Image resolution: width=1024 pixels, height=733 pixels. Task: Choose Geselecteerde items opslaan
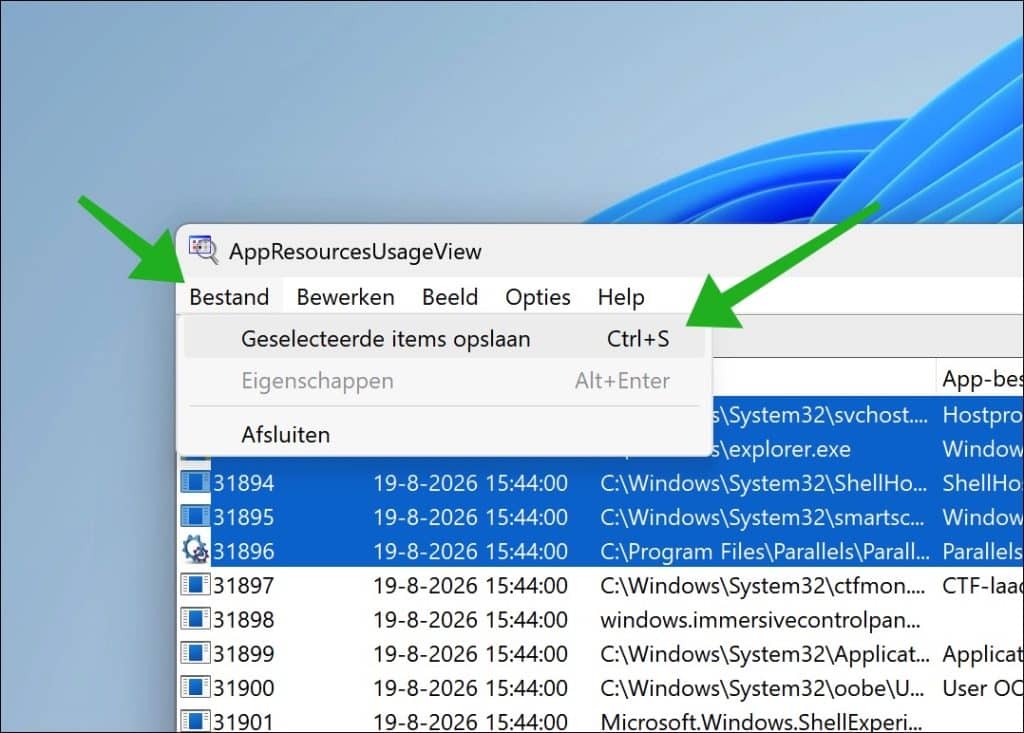(x=445, y=339)
